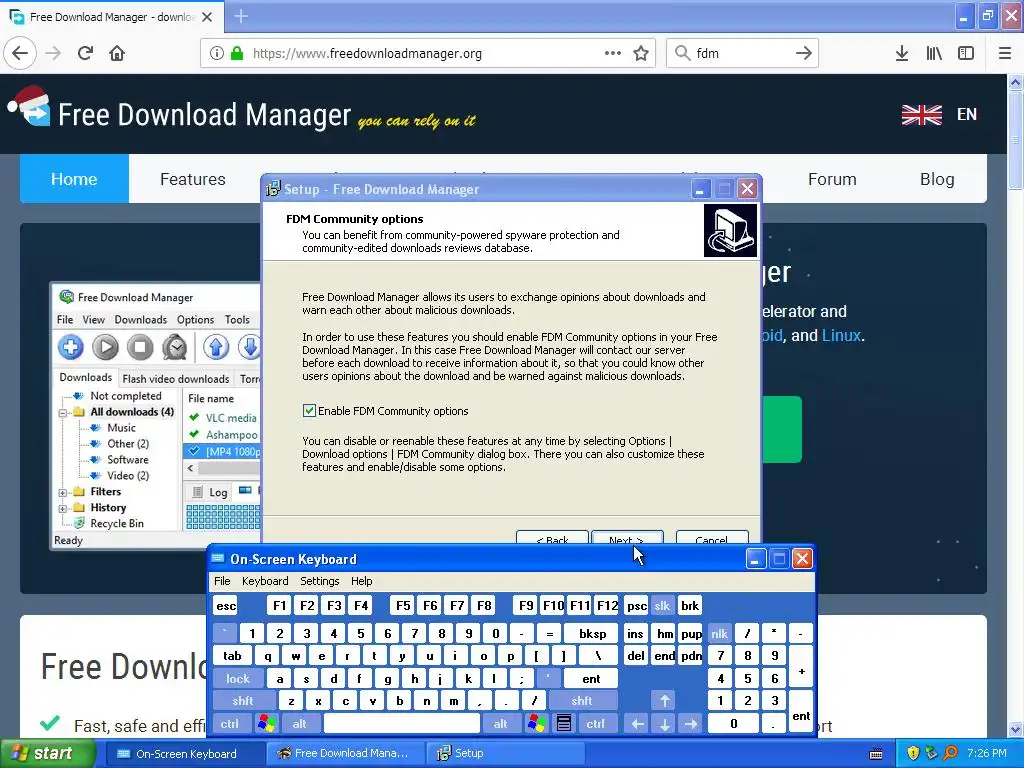The height and width of the screenshot is (768, 1024).
Task: Click the security shield tray icon
Action: pyautogui.click(x=913, y=753)
